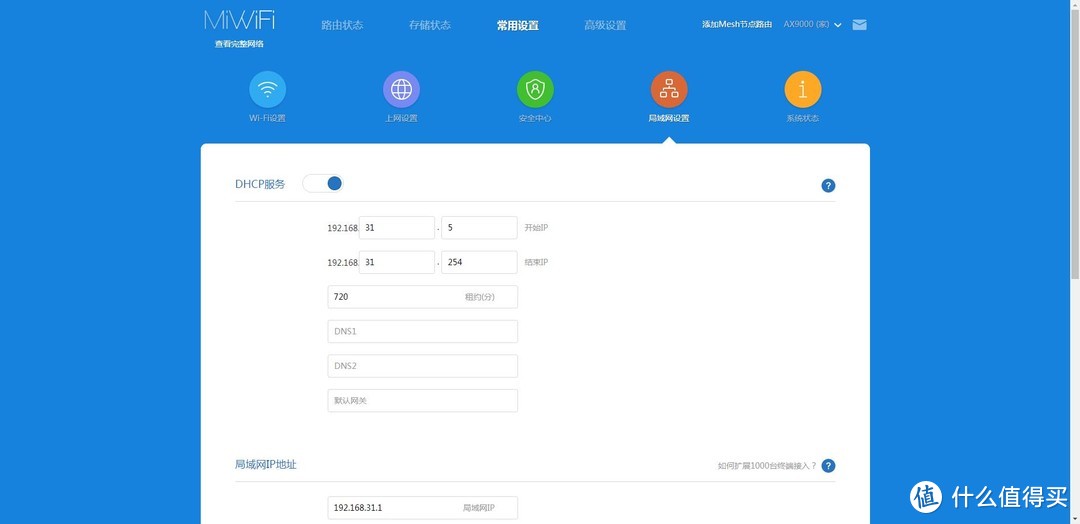Click the Wi-Fi设置 label text
The width and height of the screenshot is (1080, 524).
tap(267, 118)
